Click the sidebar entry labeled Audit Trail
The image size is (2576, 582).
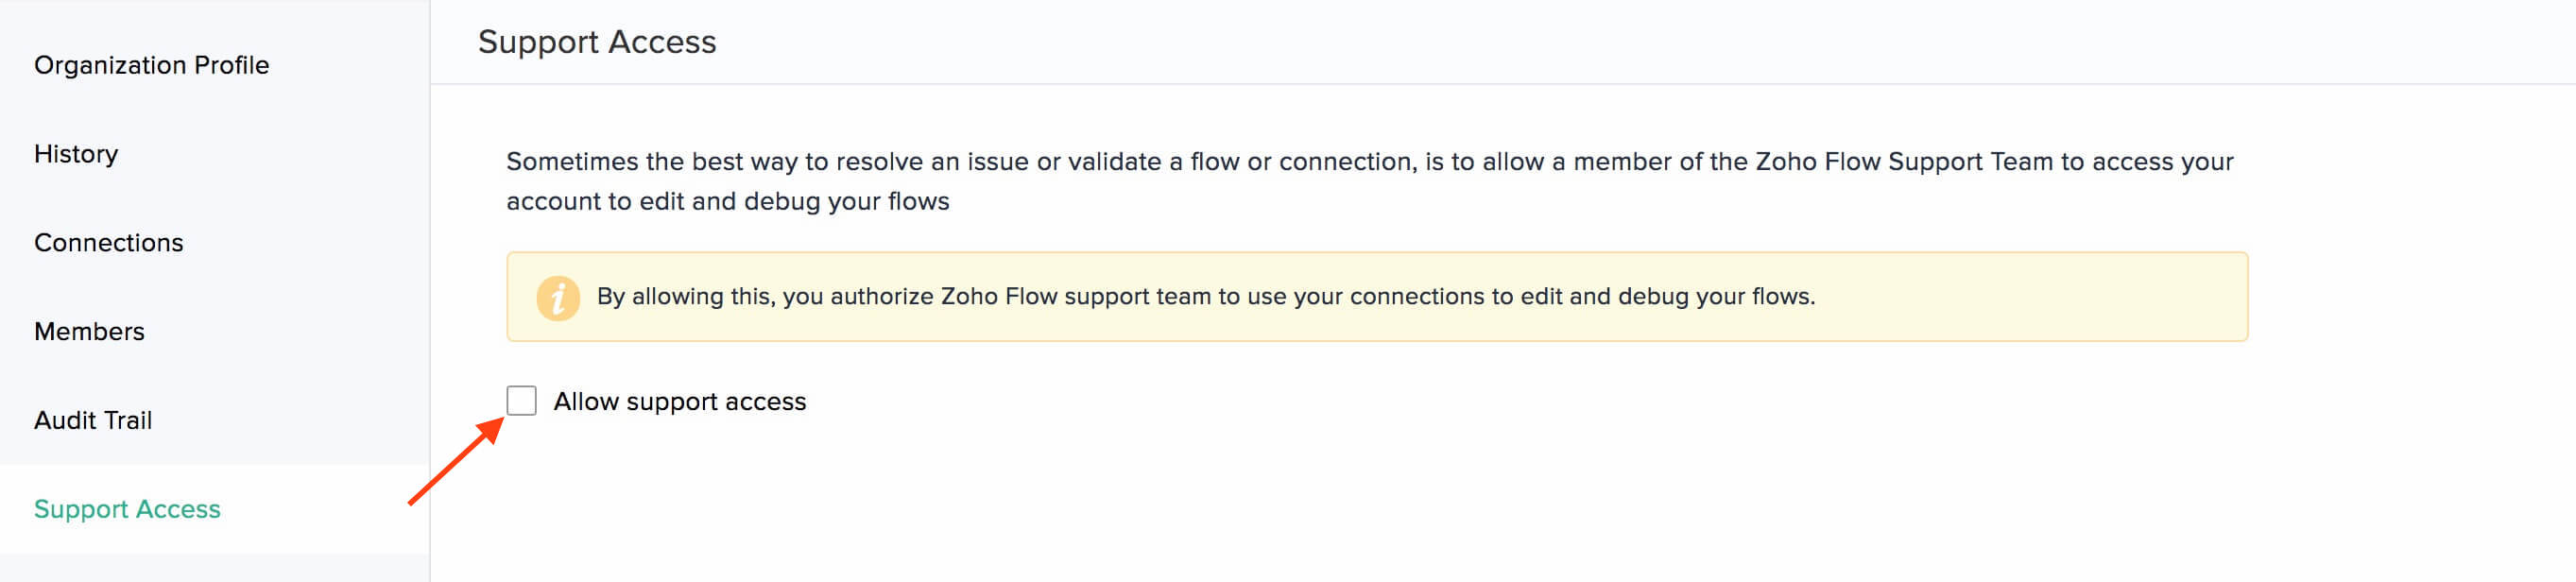pyautogui.click(x=93, y=420)
